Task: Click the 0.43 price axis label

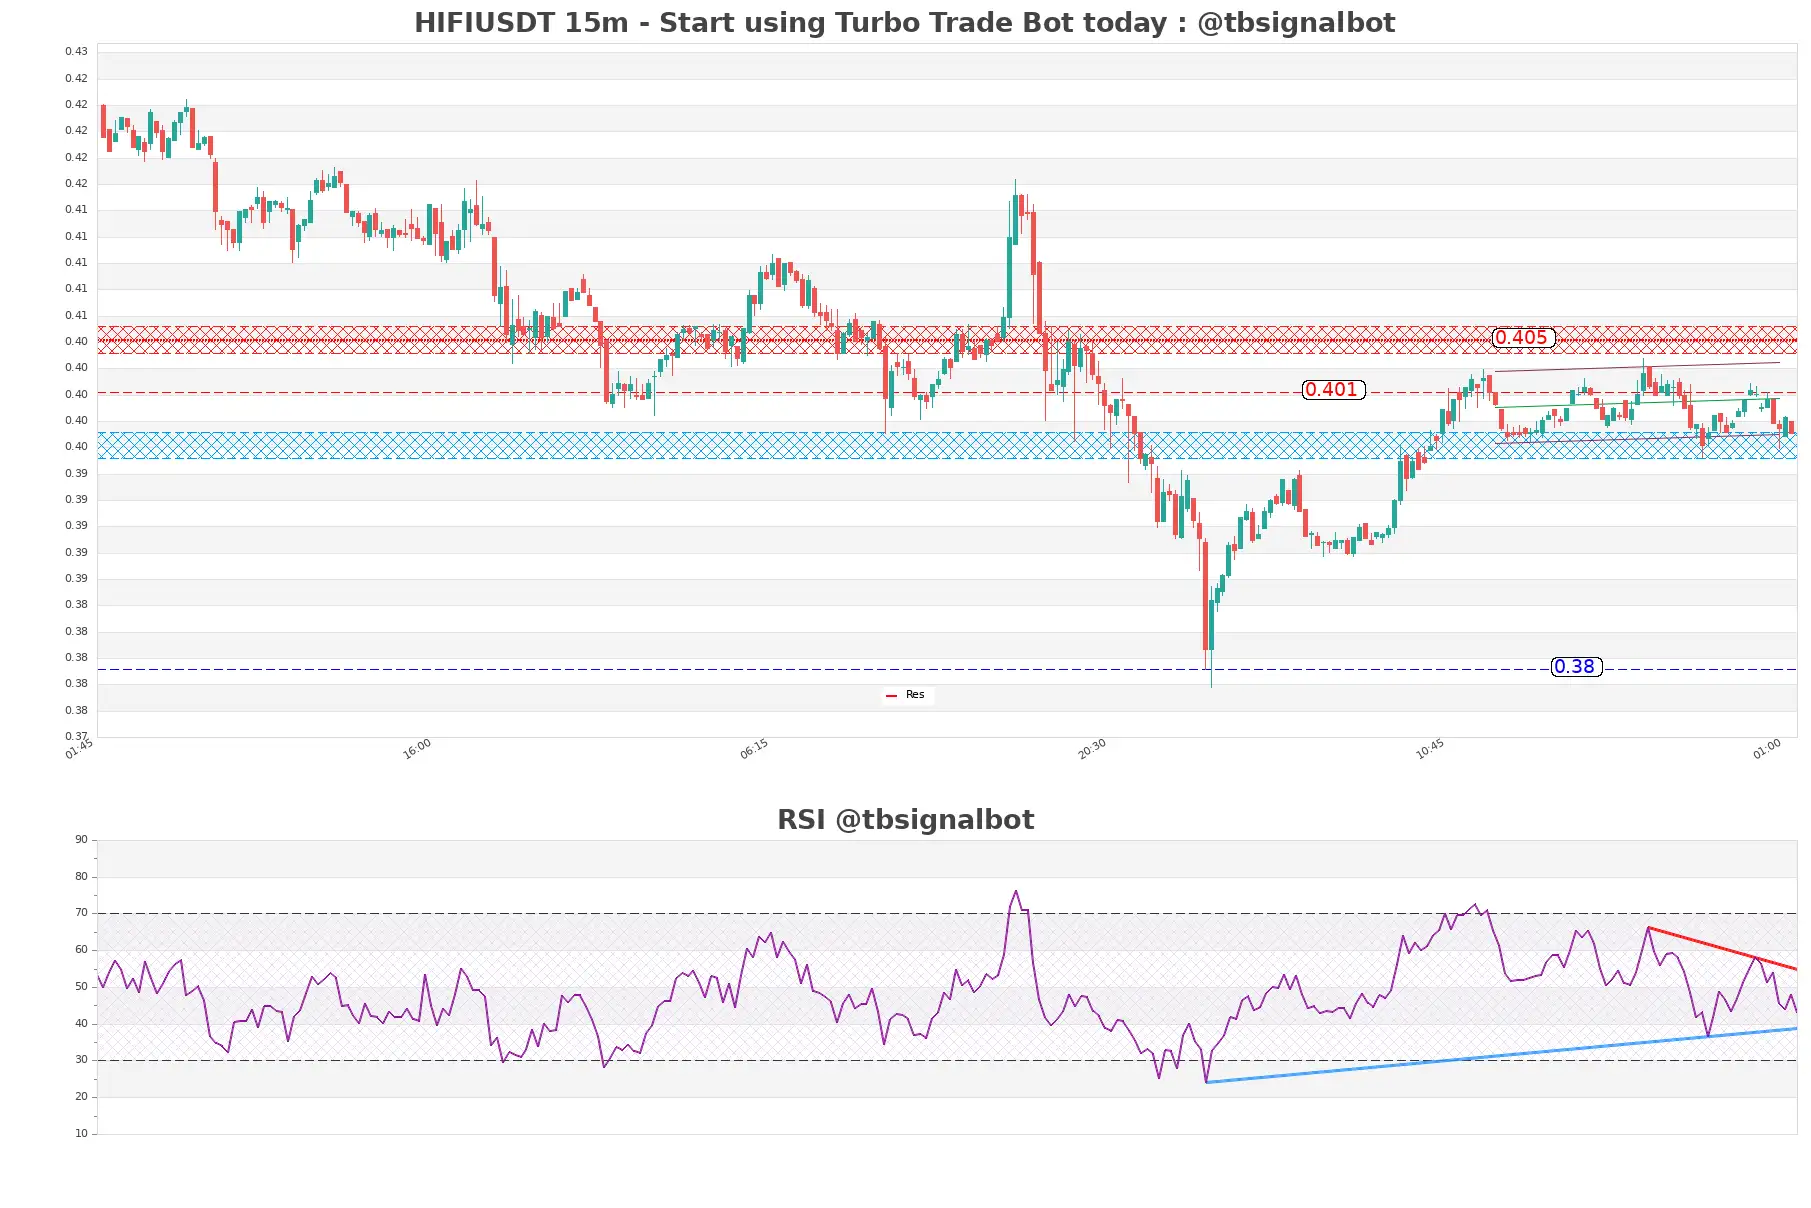Action: 76,51
